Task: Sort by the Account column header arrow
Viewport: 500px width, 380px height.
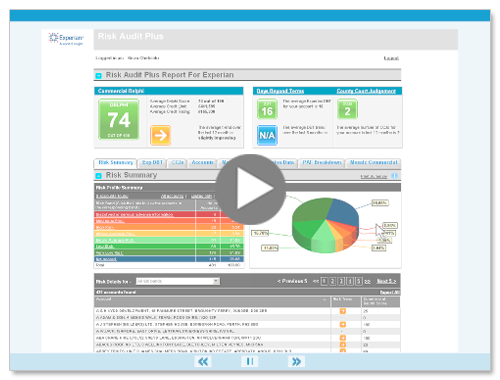Action: pyautogui.click(x=325, y=300)
